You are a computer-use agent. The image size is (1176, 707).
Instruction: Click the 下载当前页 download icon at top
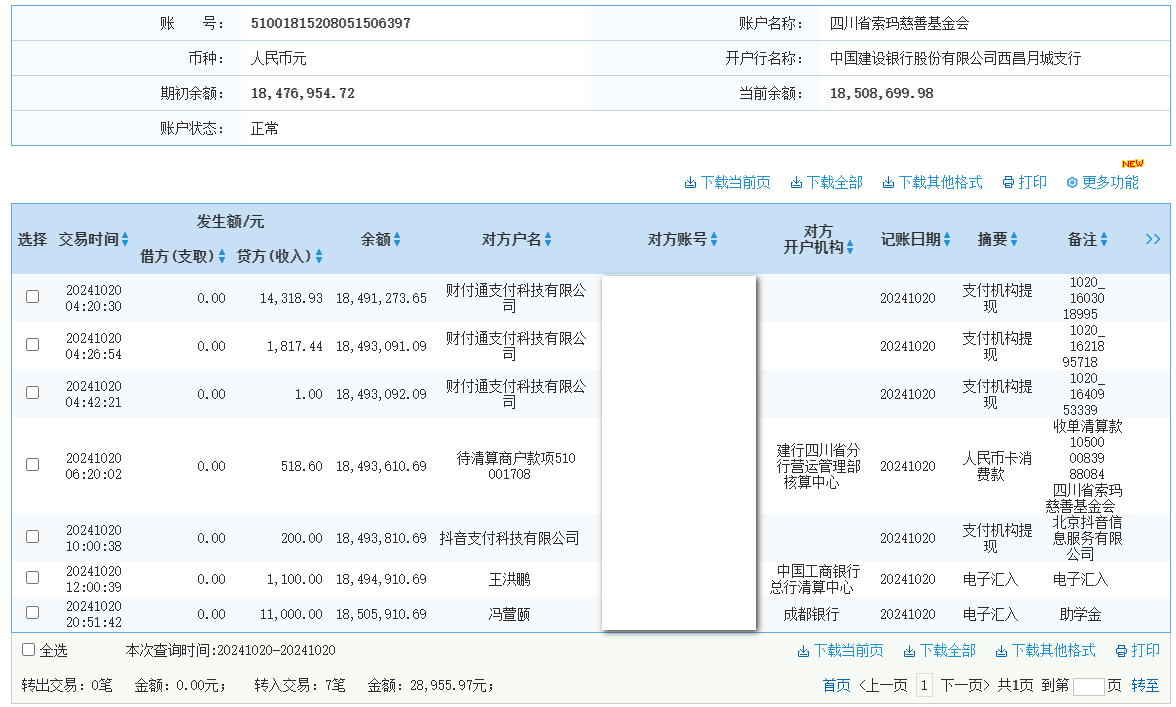pyautogui.click(x=691, y=182)
